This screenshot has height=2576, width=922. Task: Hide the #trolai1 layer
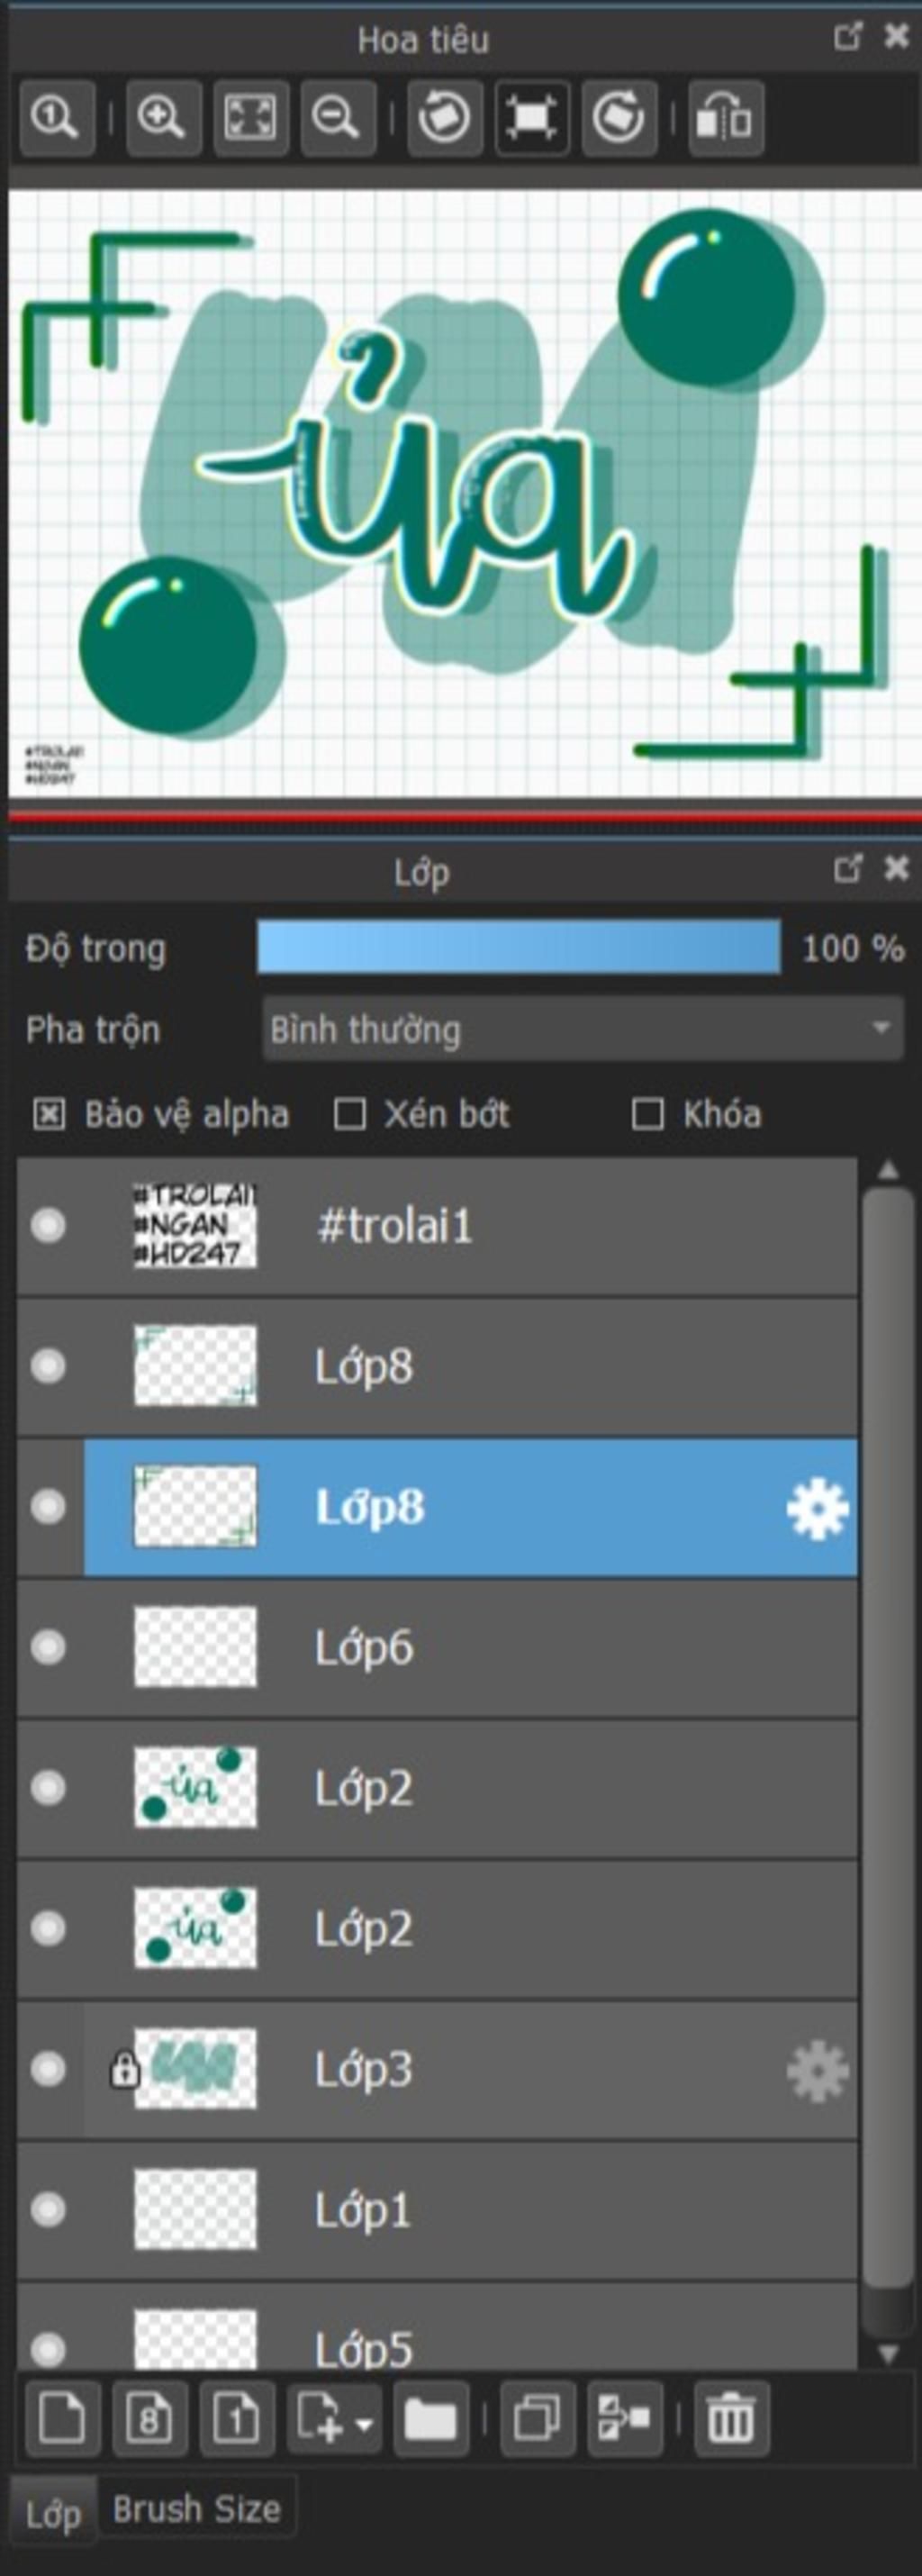(x=48, y=1225)
